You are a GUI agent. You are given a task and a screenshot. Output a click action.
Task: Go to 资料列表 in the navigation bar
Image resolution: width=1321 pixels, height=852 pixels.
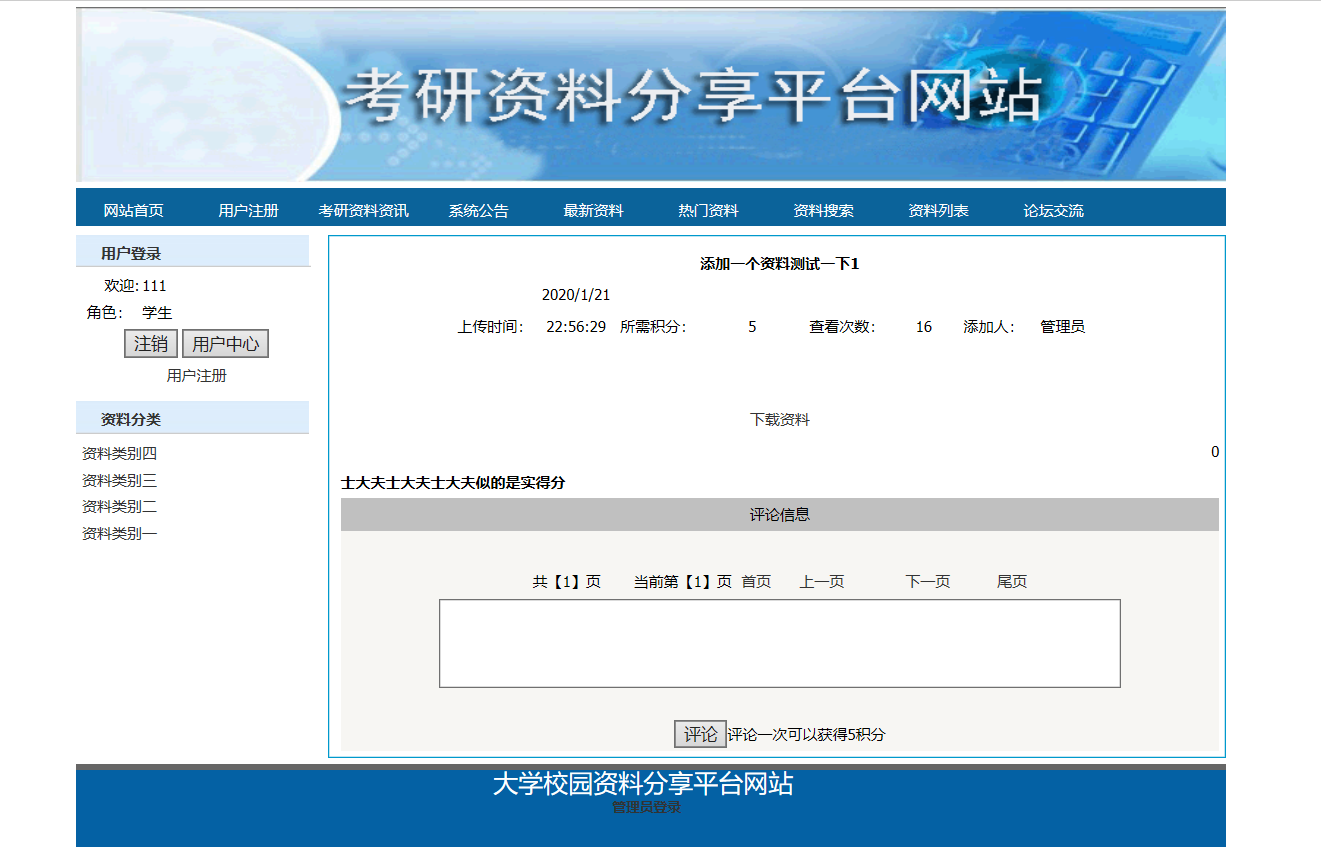click(x=938, y=211)
